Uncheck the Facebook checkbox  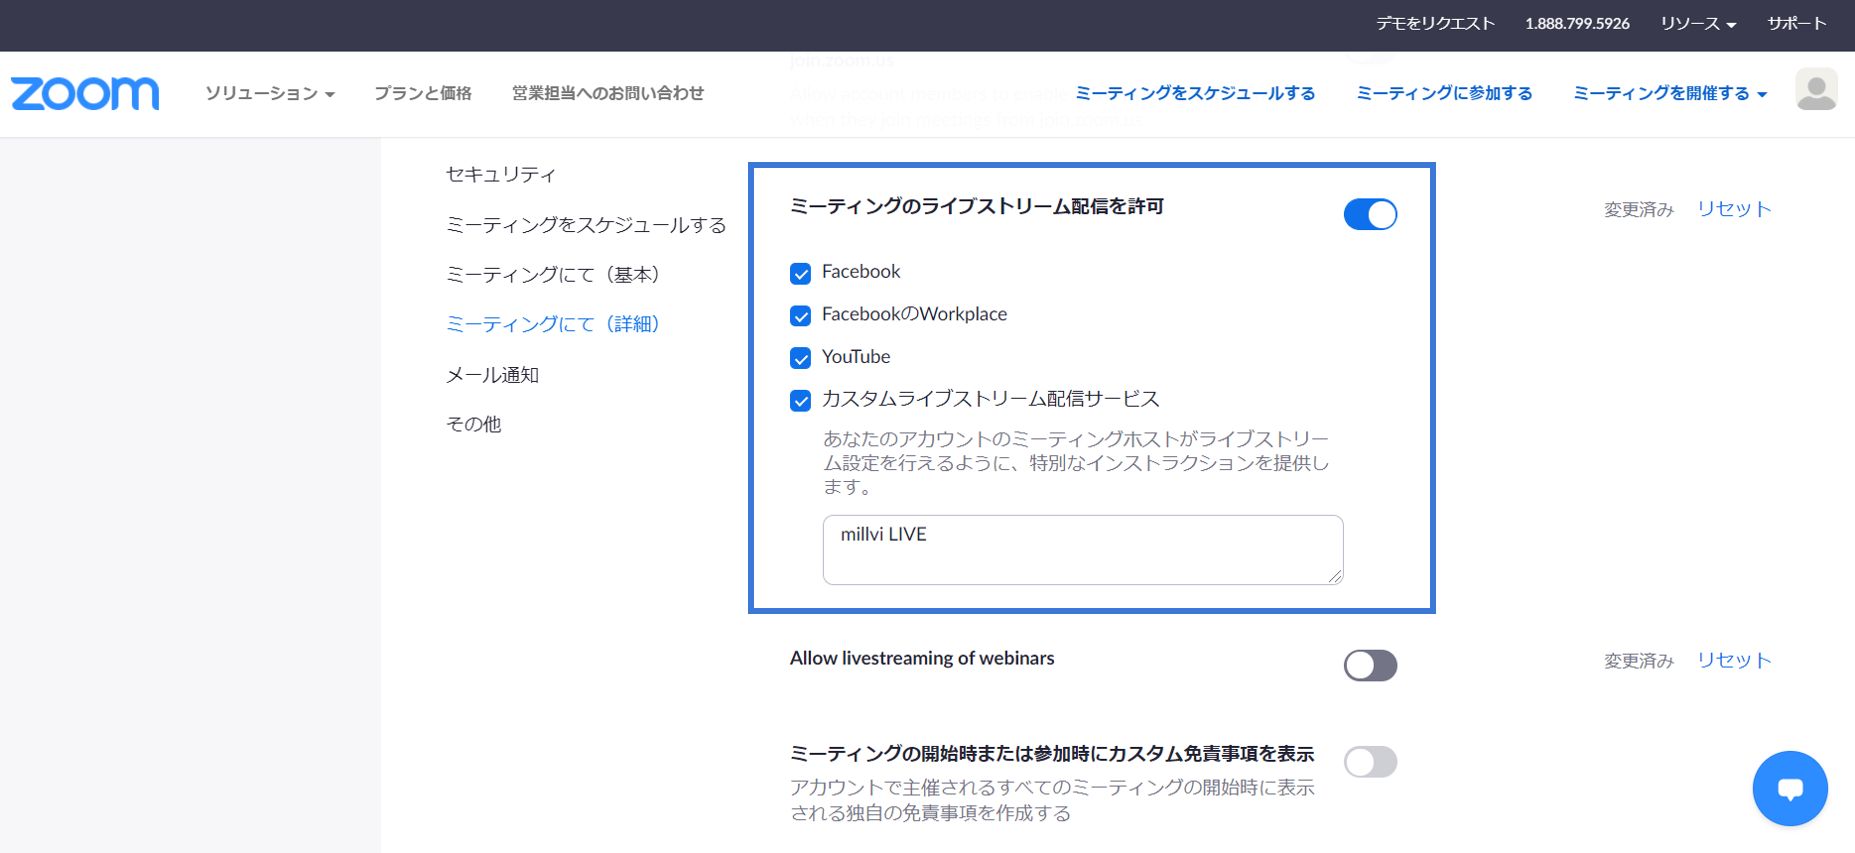pos(800,273)
